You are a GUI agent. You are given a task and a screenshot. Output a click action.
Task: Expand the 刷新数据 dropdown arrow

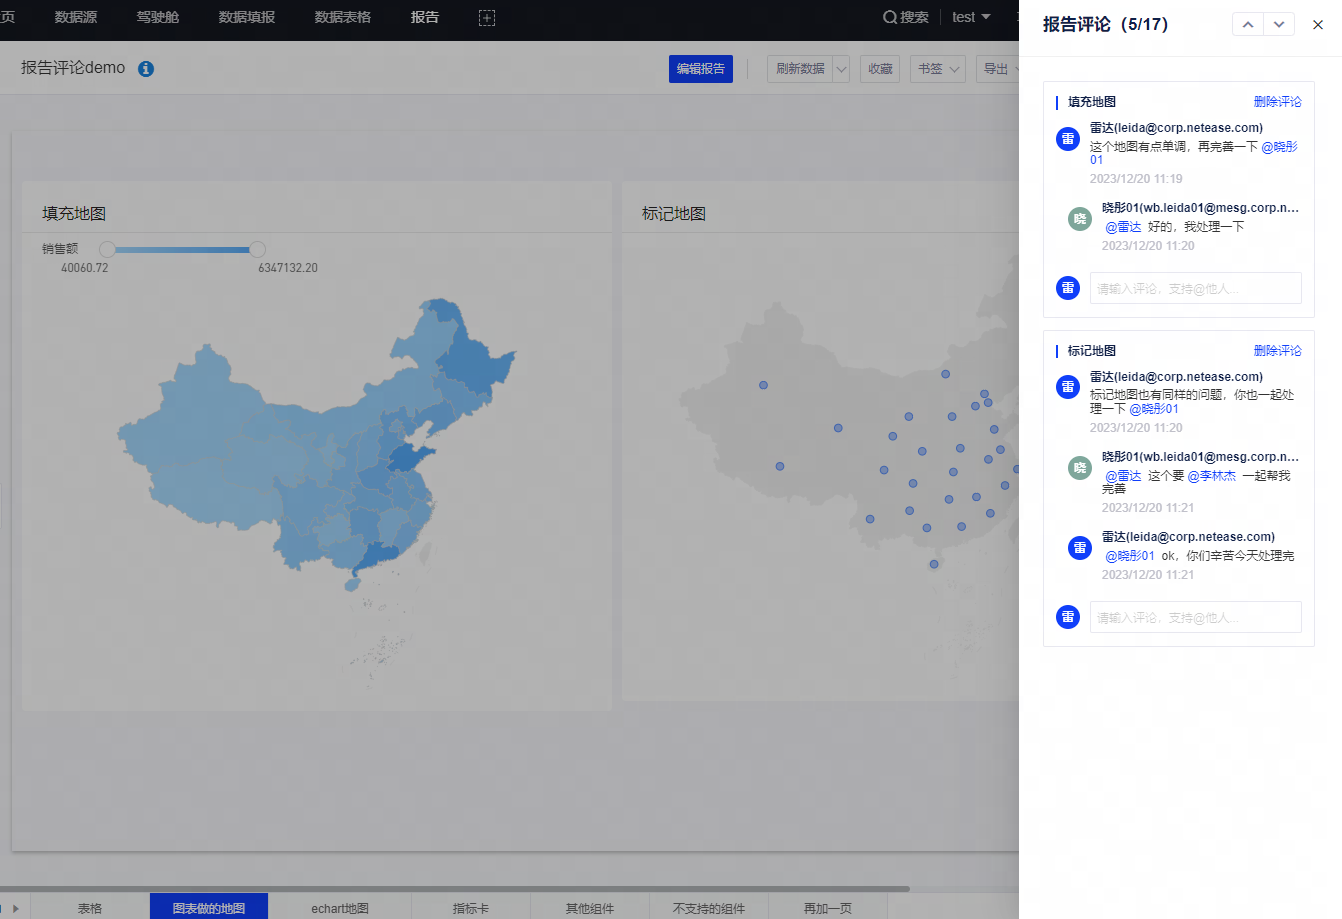tap(841, 69)
